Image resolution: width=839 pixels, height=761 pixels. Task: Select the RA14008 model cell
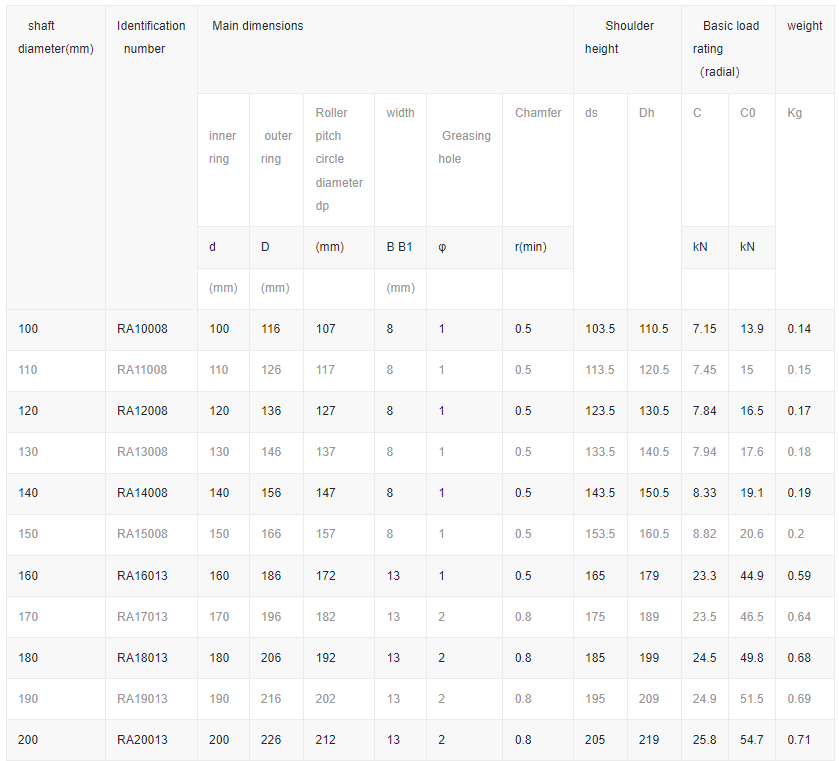pyautogui.click(x=142, y=493)
